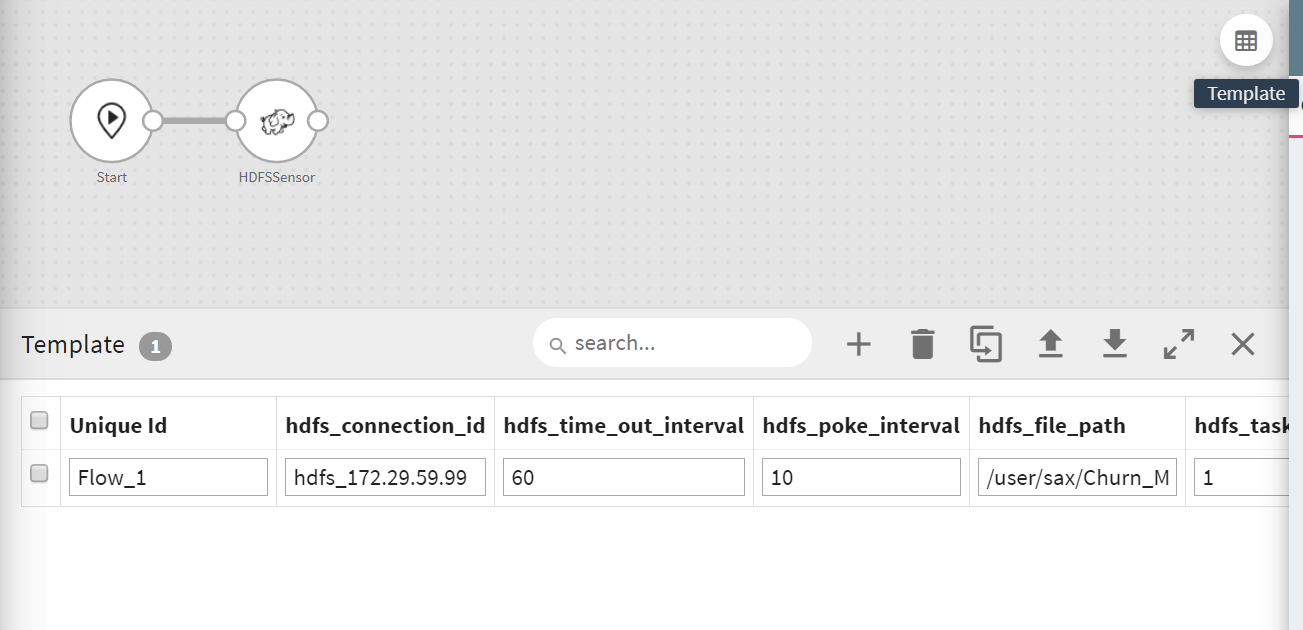Download template using the download arrow icon

click(x=1114, y=345)
